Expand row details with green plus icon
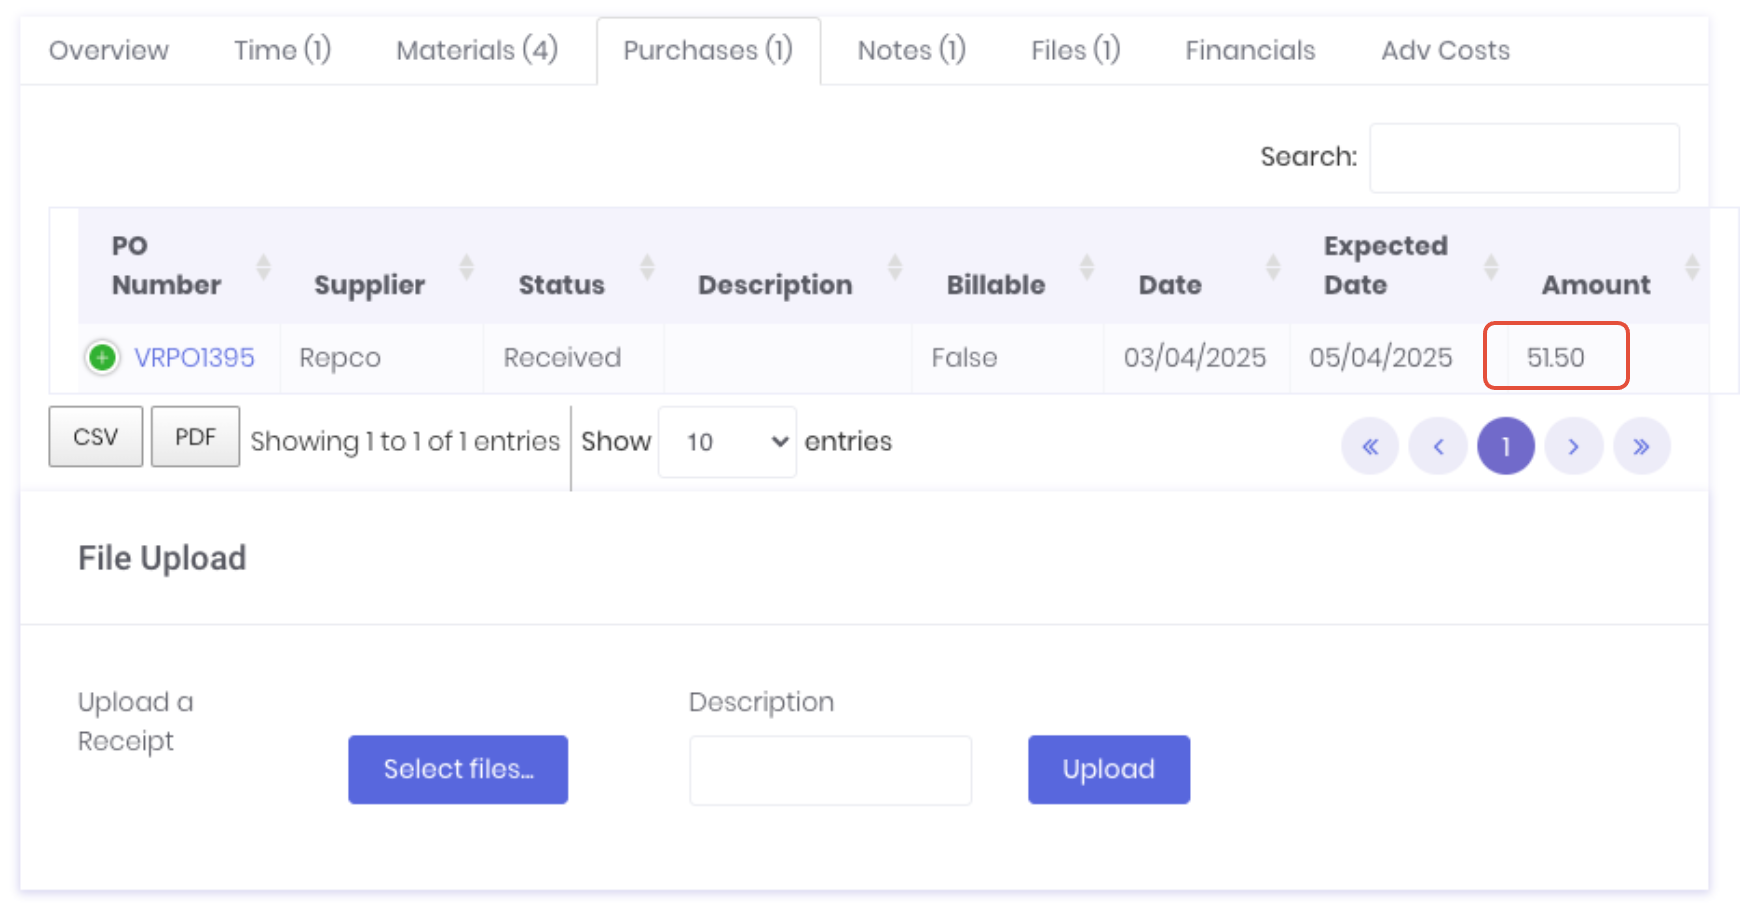This screenshot has width=1740, height=914. [102, 357]
